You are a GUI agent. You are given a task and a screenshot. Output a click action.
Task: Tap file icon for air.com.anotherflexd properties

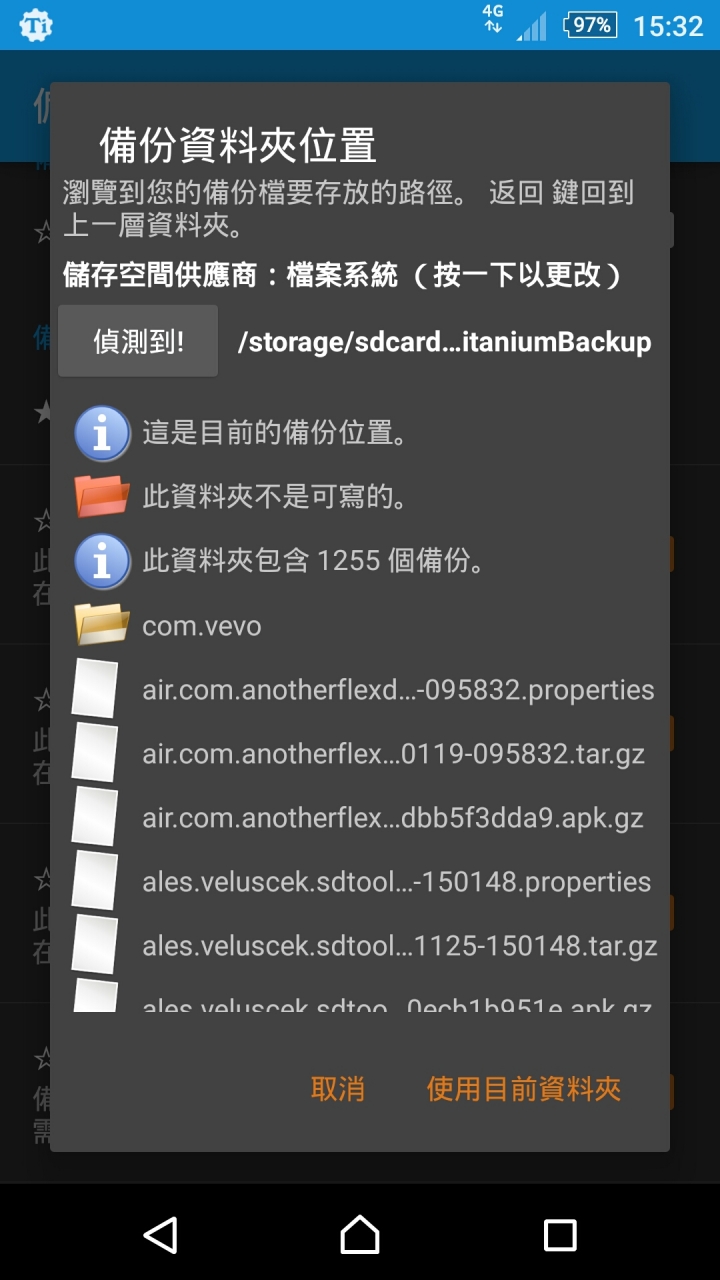coord(96,689)
